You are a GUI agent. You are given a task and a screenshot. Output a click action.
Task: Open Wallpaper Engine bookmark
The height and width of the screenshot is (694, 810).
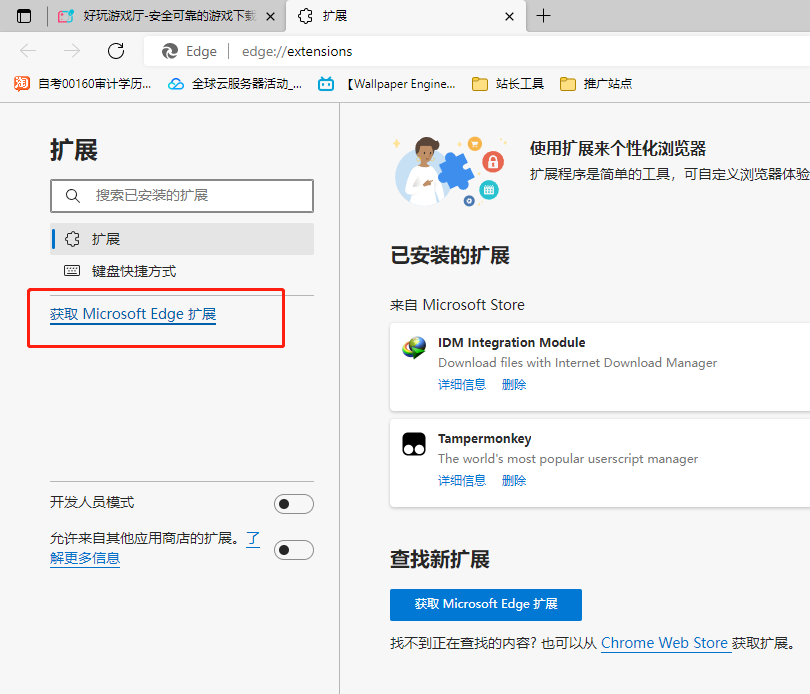(387, 84)
